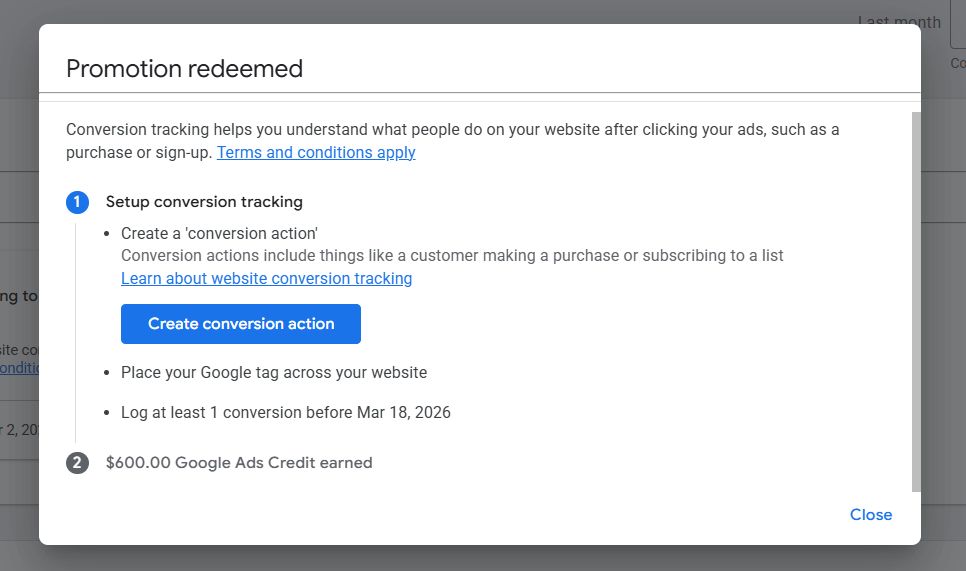Click the partially hidden conditions link behind dialog
The width and height of the screenshot is (966, 571).
coord(19,368)
